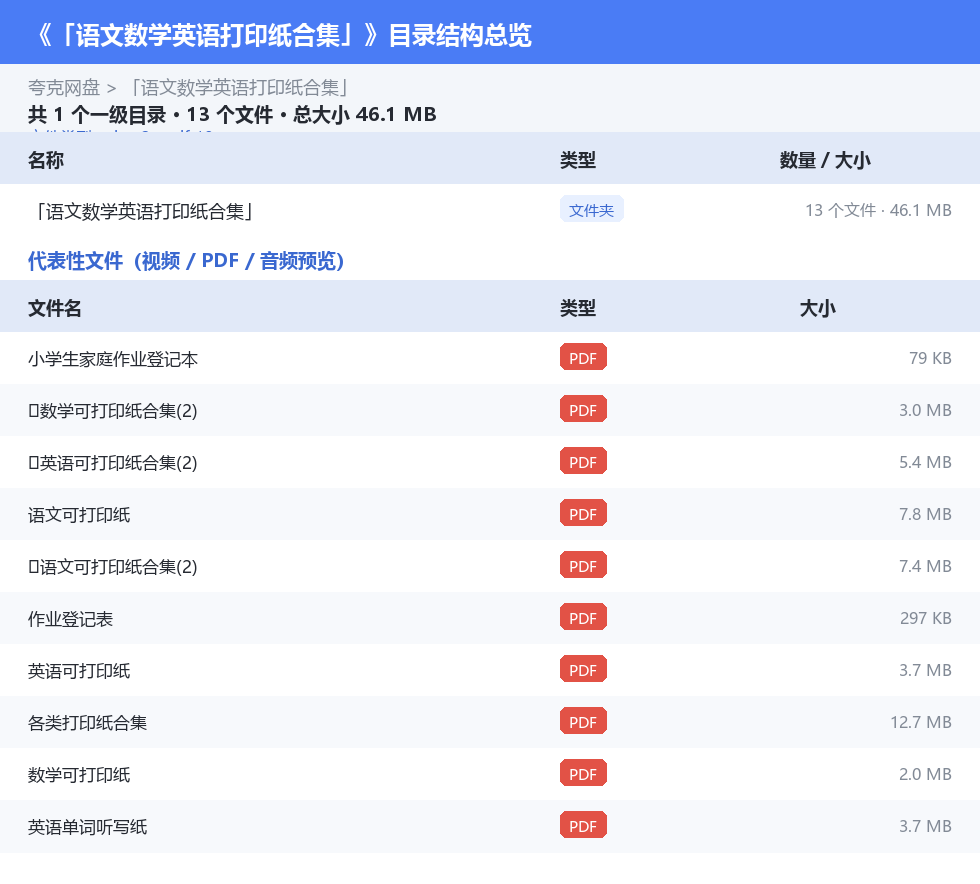Click the 代表性文件 section heading

click(x=186, y=261)
